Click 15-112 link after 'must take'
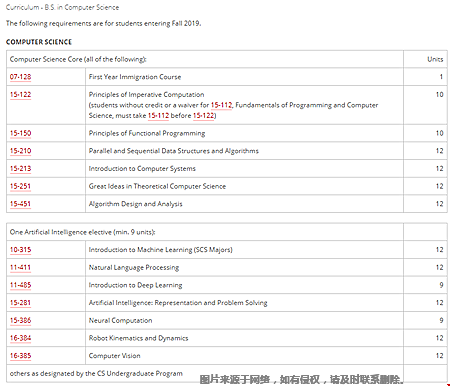The width and height of the screenshot is (450, 386). point(158,116)
